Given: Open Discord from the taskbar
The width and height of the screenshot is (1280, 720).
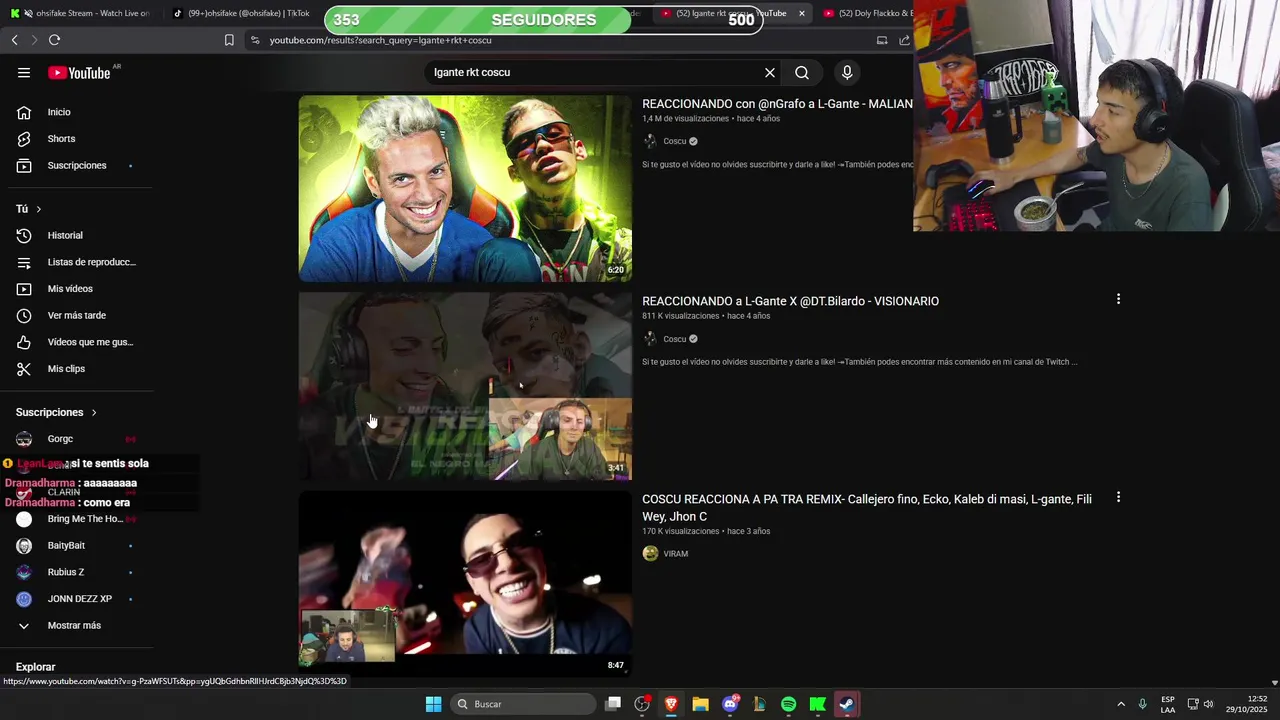Looking at the screenshot, I should pyautogui.click(x=730, y=704).
